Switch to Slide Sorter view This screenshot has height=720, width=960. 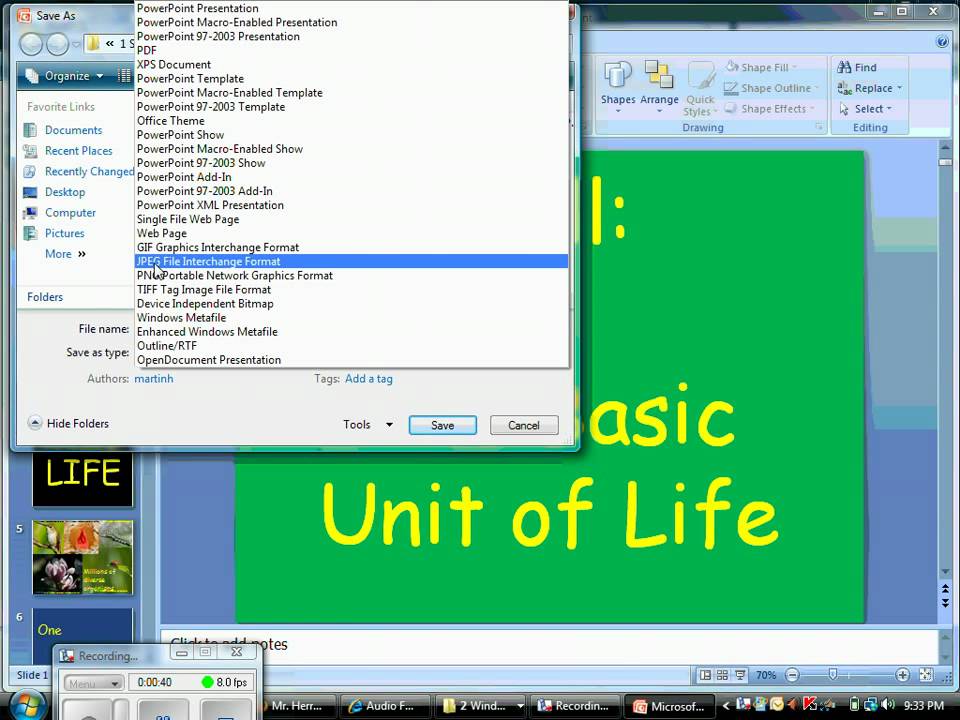[722, 675]
